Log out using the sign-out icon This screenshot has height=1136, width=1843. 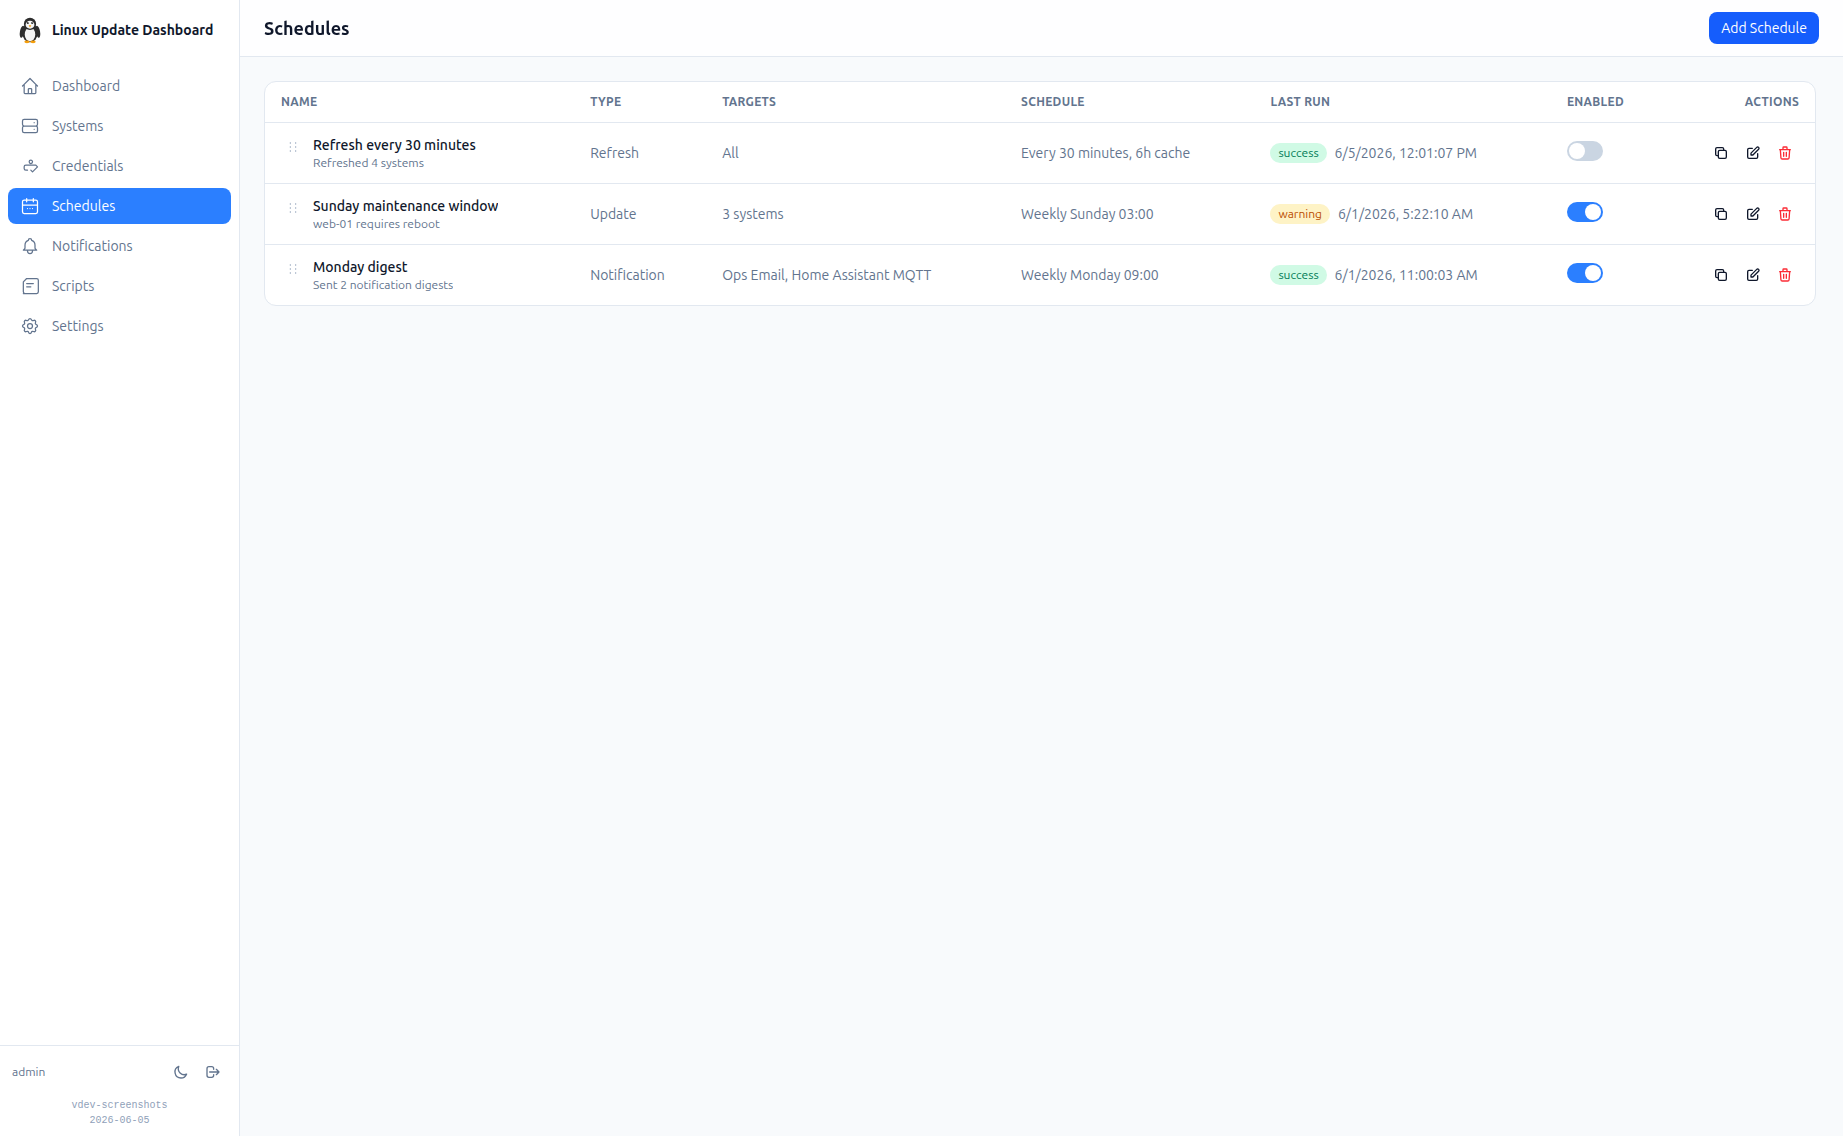213,1072
